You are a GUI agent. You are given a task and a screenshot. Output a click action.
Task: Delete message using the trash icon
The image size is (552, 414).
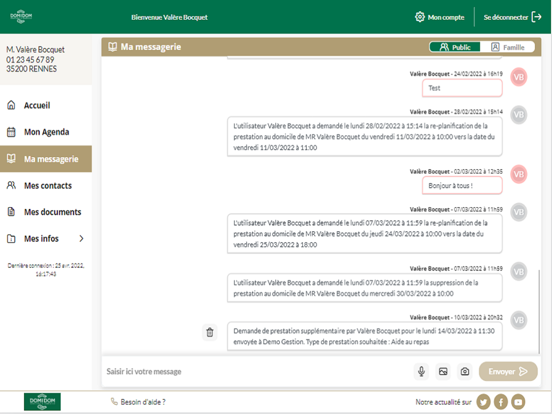tap(210, 332)
